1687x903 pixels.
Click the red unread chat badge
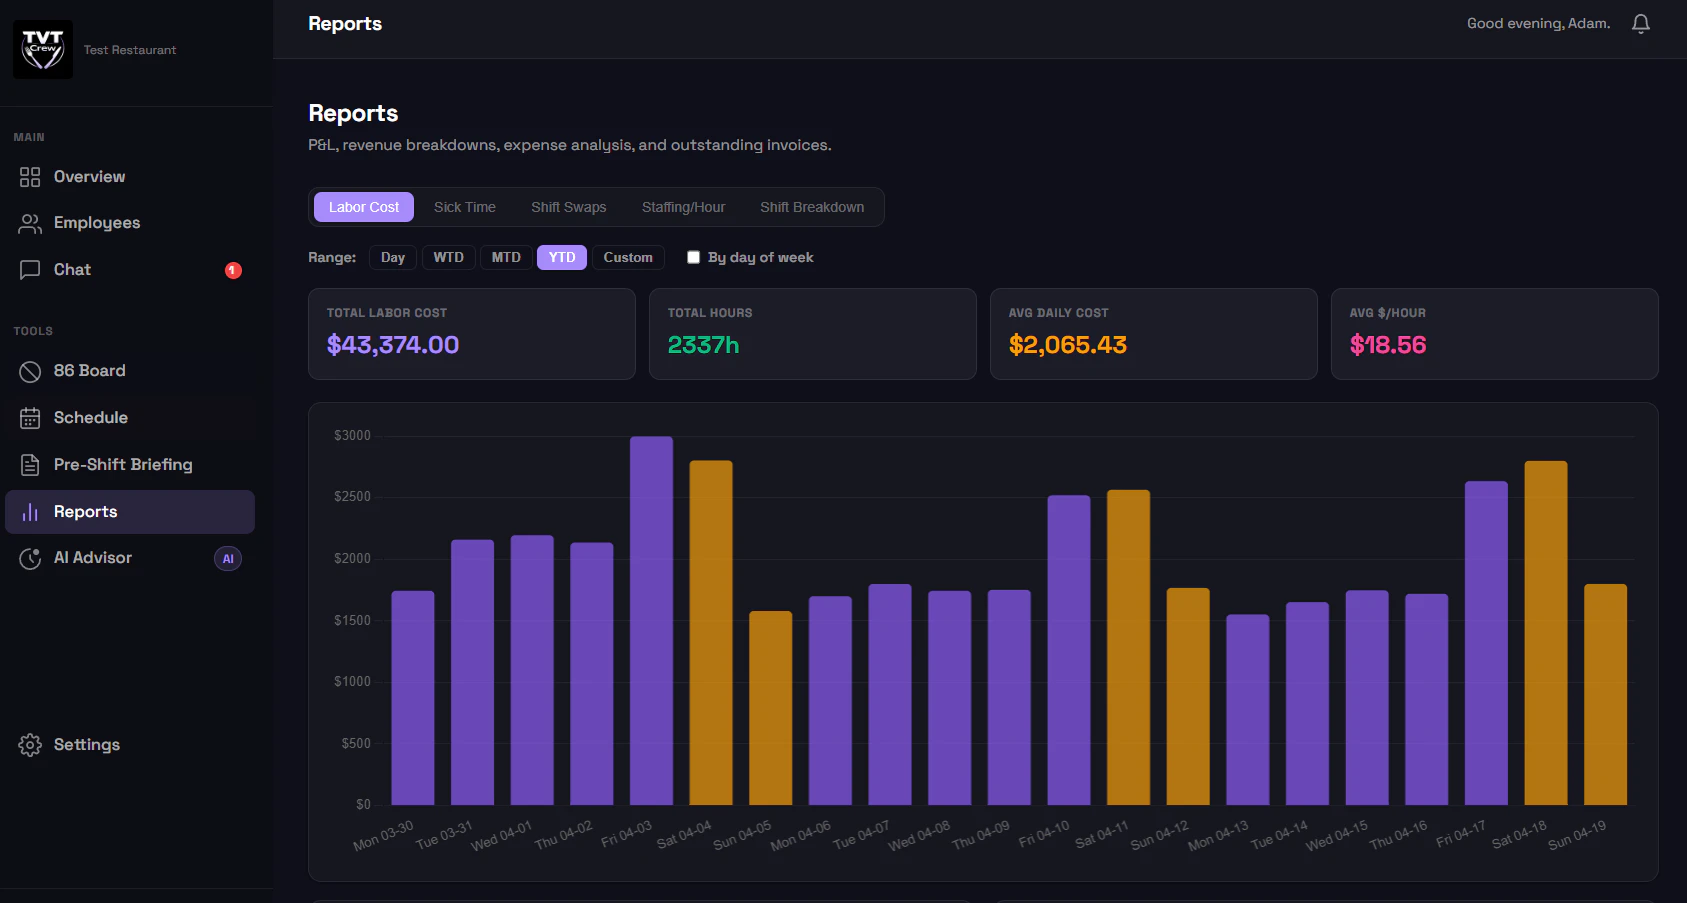click(233, 270)
